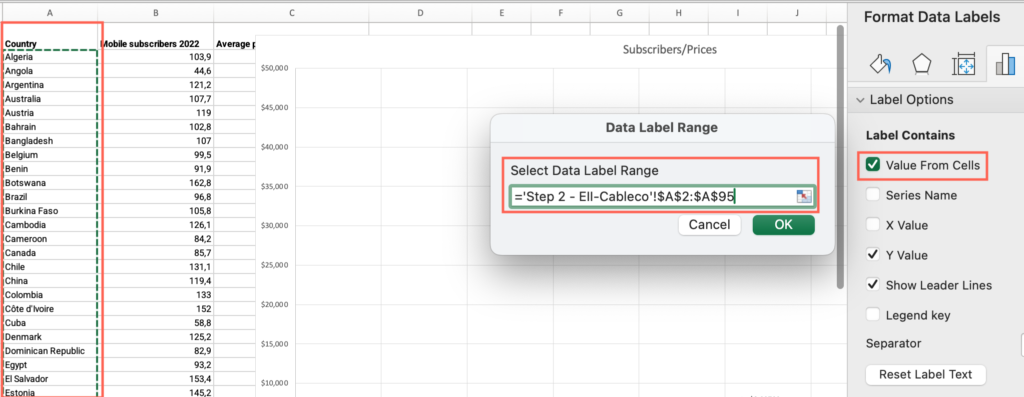The image size is (1024, 397).
Task: Select the El Salvador cell
Action: pos(50,379)
